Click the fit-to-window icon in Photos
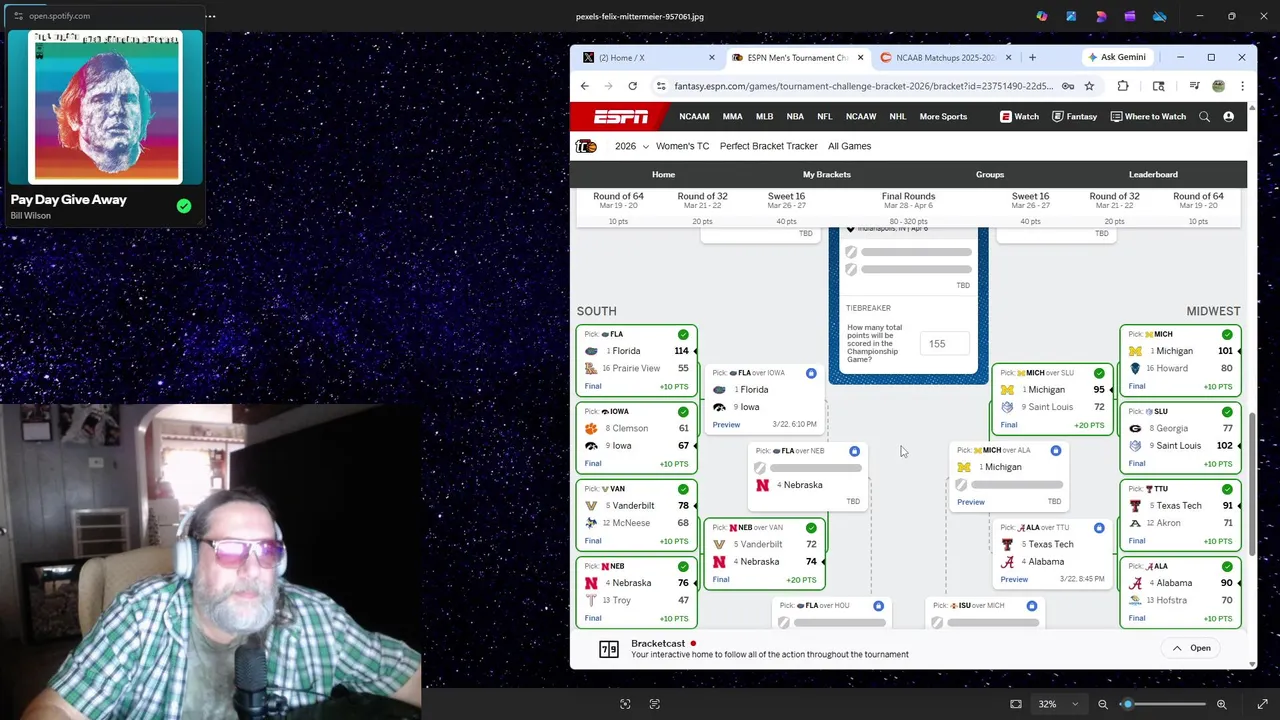The width and height of the screenshot is (1280, 720). click(1016, 704)
